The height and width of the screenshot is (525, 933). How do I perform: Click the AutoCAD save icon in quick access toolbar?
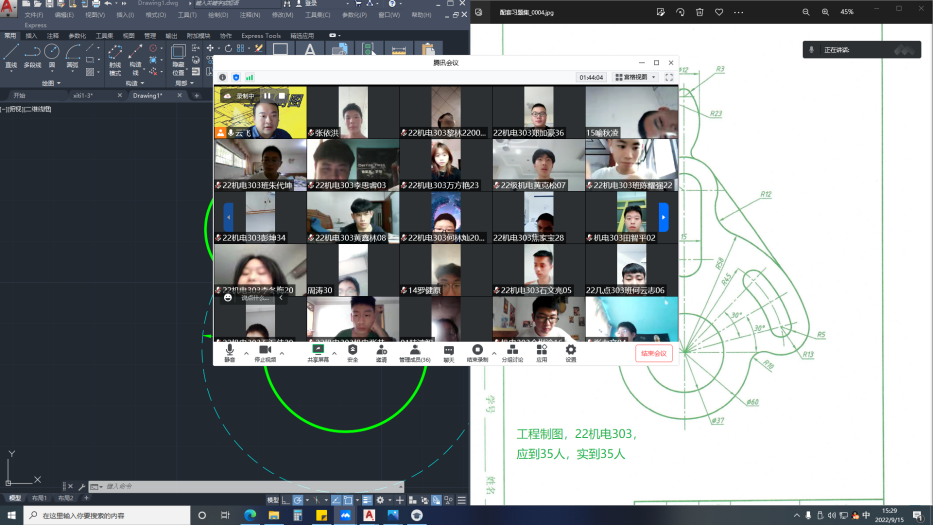pos(49,4)
